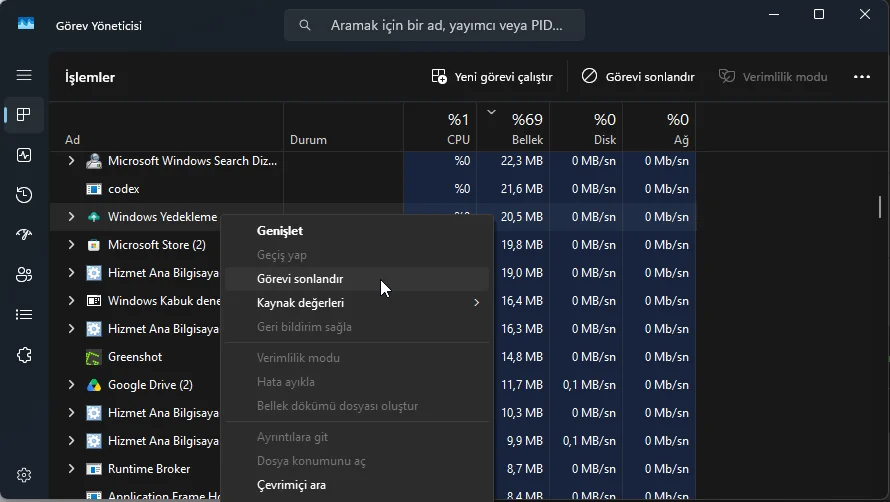The width and height of the screenshot is (890, 502).
Task: Expand the Microsoft Windows Search row
Action: coord(71,161)
